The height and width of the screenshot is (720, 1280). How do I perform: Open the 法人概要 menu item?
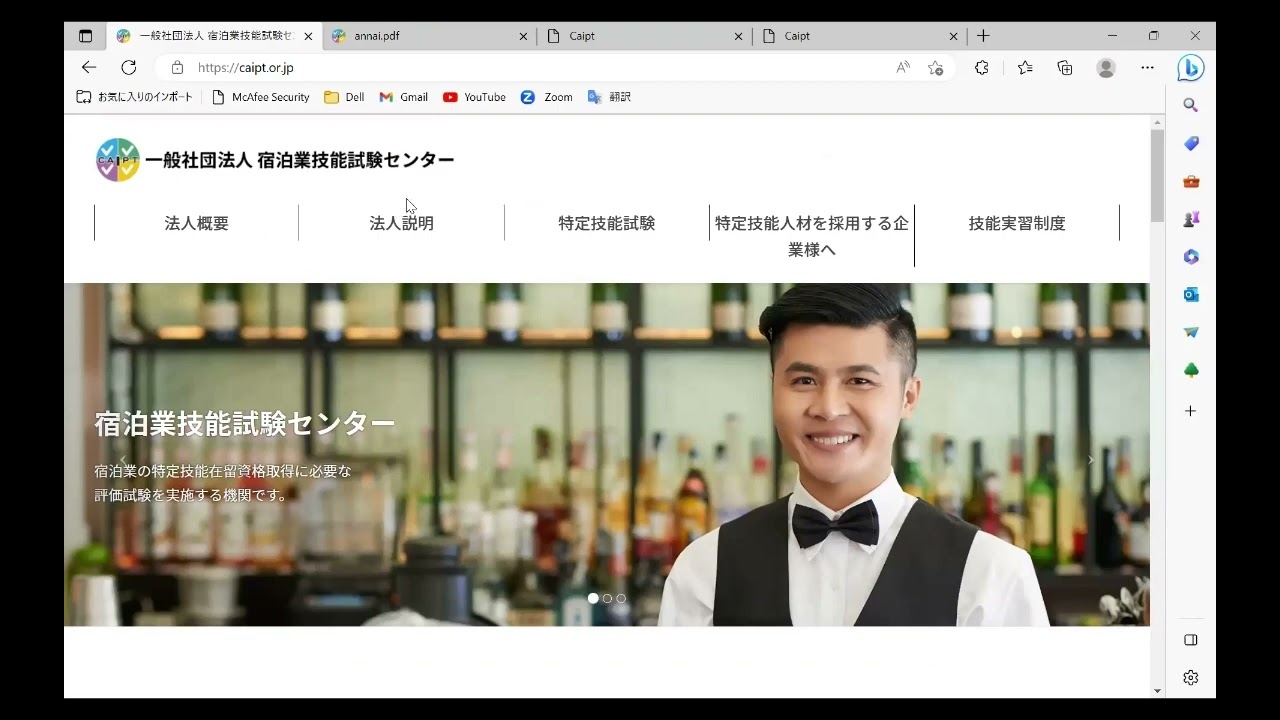[x=197, y=223]
